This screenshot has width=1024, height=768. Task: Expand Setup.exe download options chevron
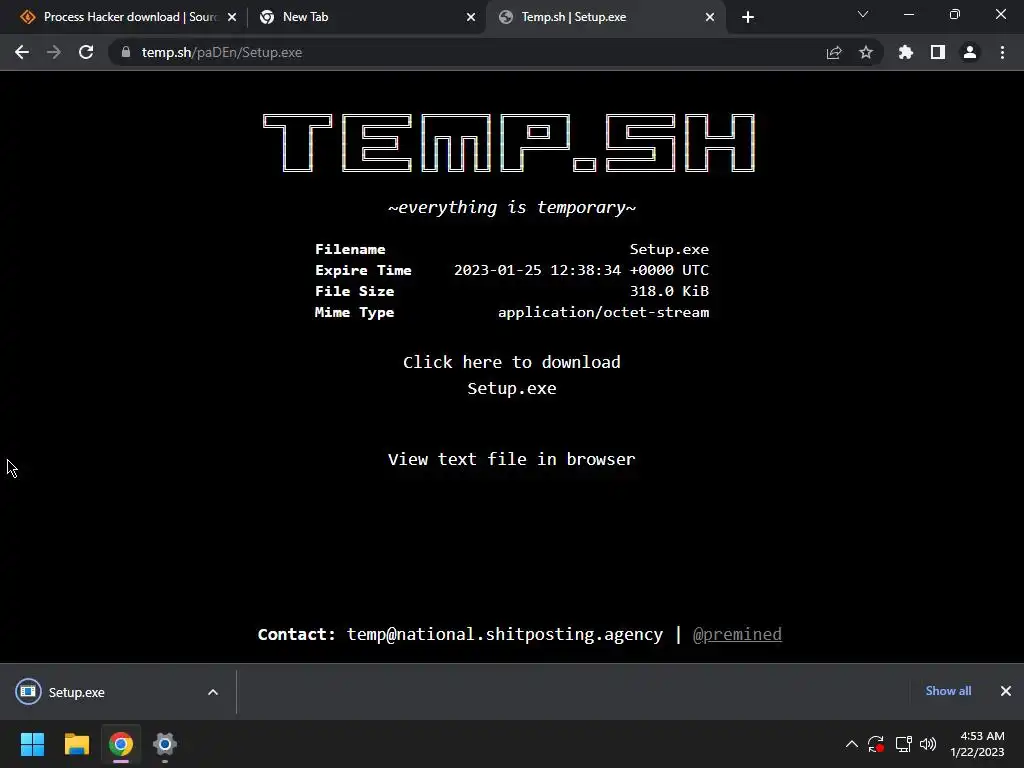pyautogui.click(x=213, y=692)
